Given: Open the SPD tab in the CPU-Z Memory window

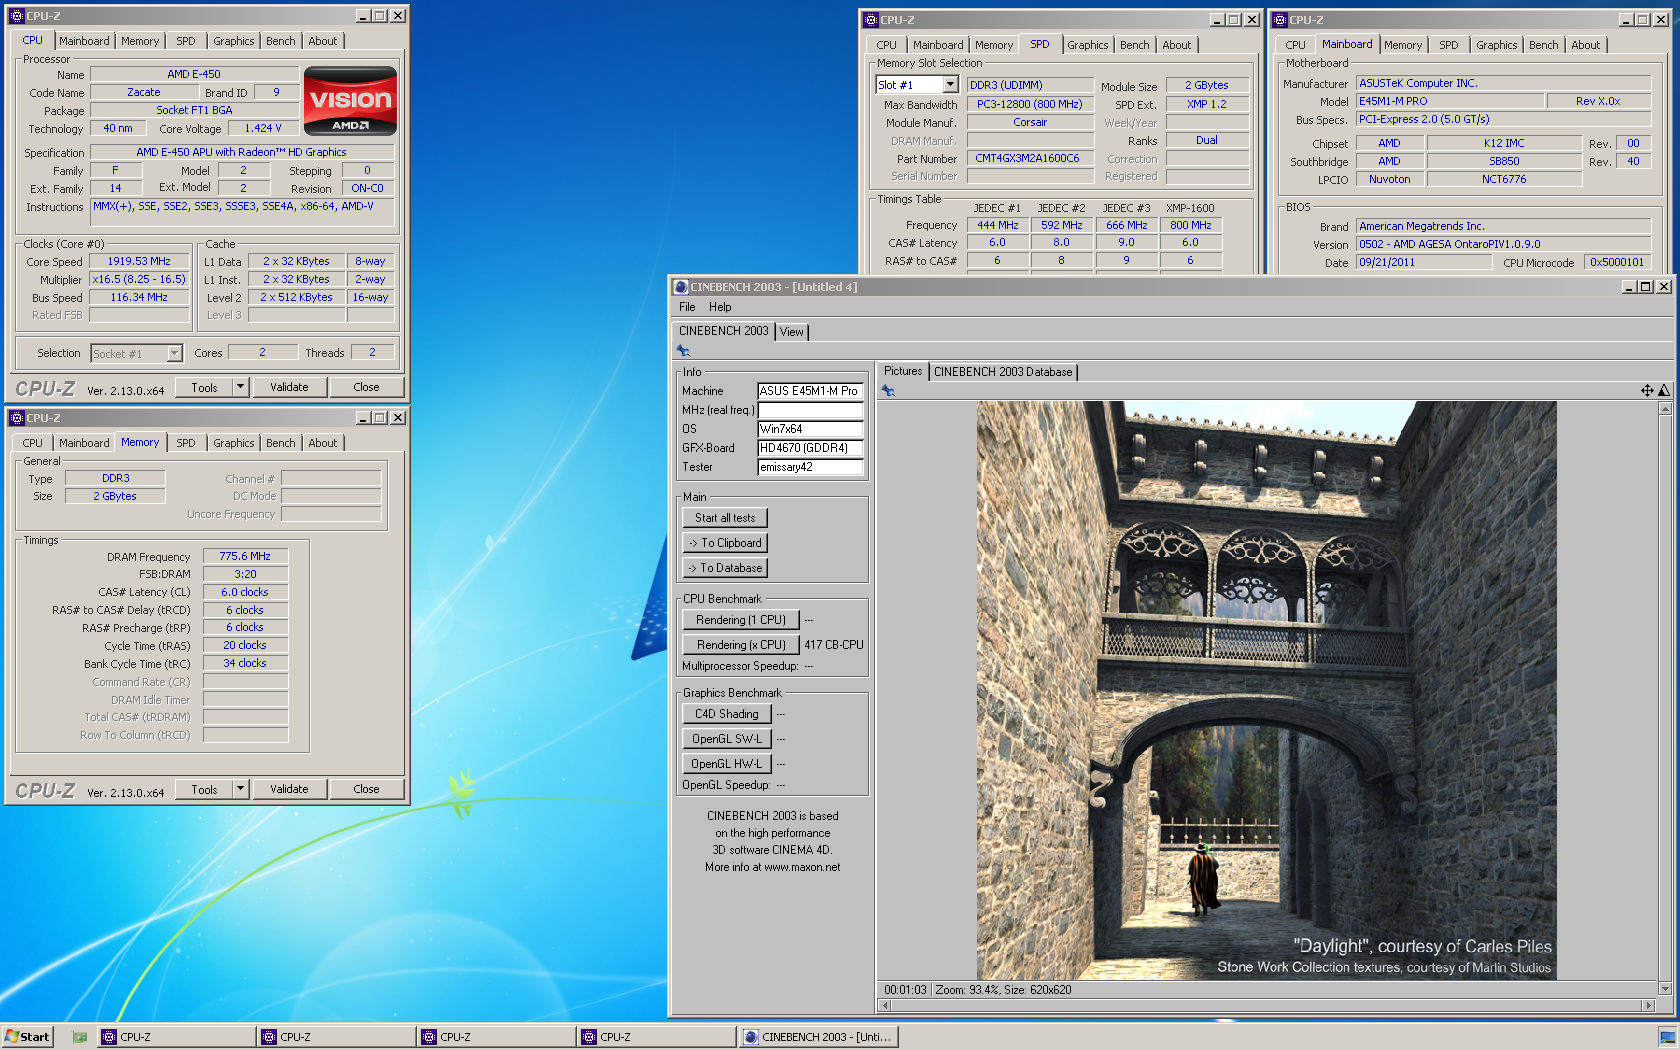Looking at the screenshot, I should click(186, 443).
